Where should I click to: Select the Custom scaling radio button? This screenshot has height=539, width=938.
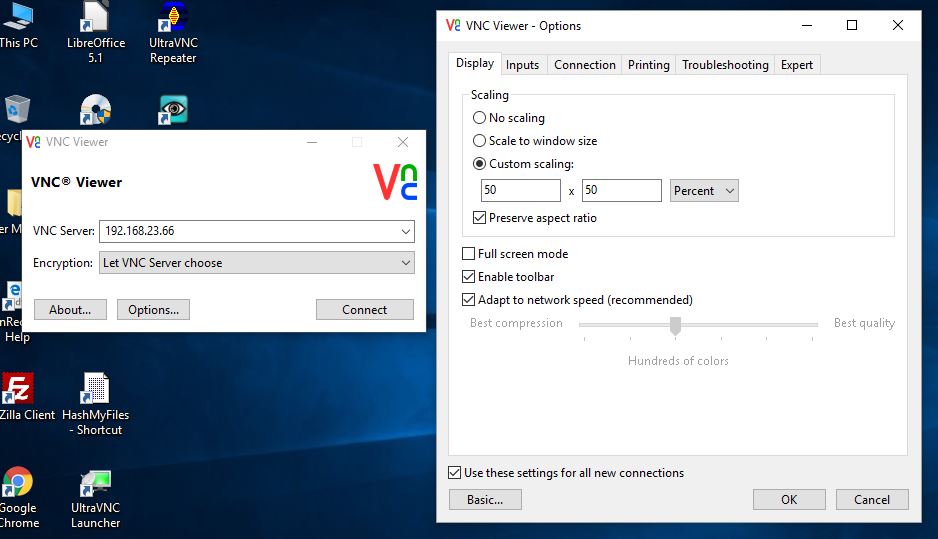(x=479, y=164)
